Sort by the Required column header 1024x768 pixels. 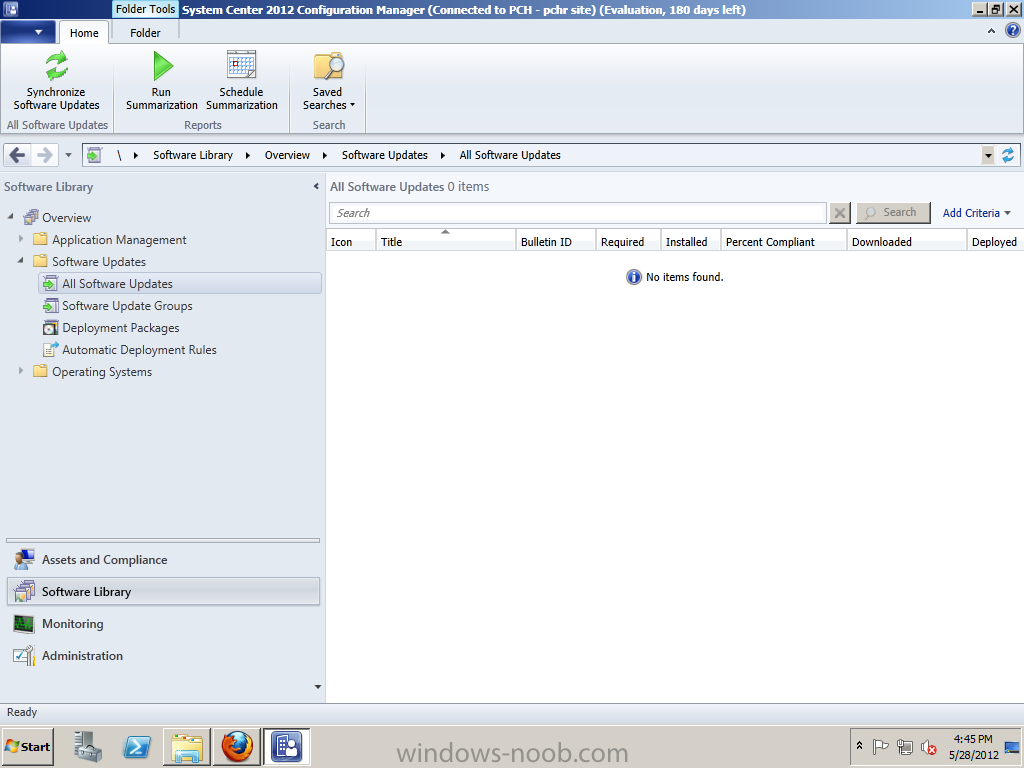click(628, 241)
